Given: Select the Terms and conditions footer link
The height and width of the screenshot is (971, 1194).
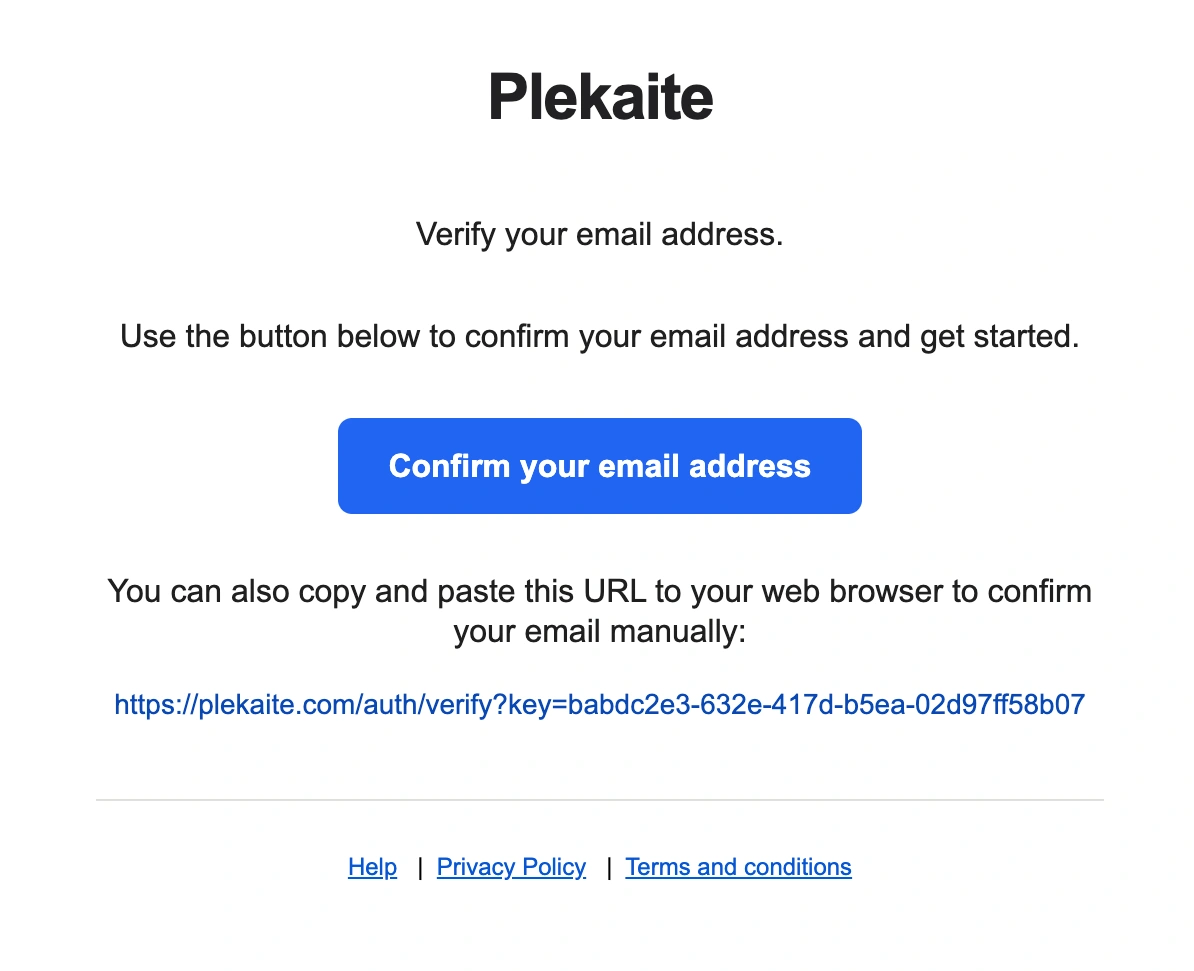Looking at the screenshot, I should pyautogui.click(x=738, y=866).
